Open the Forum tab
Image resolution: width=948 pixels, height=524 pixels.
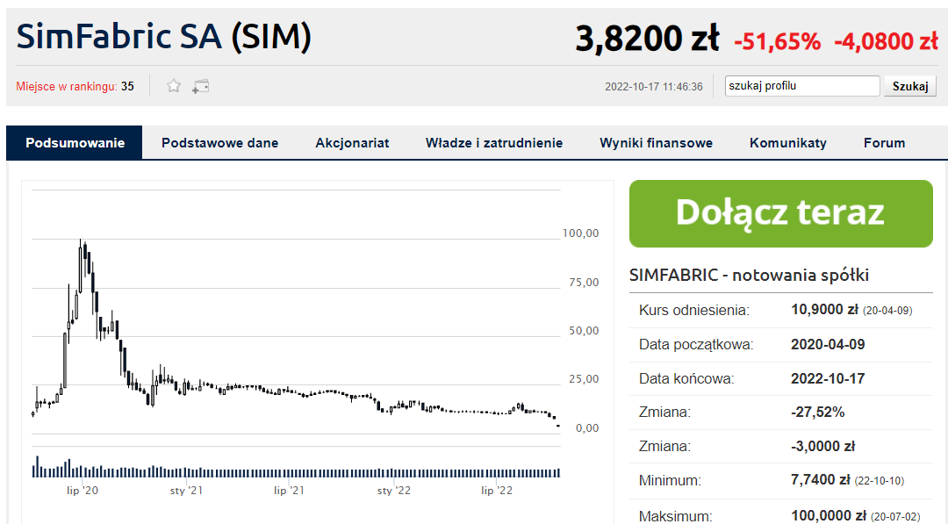coord(884,143)
